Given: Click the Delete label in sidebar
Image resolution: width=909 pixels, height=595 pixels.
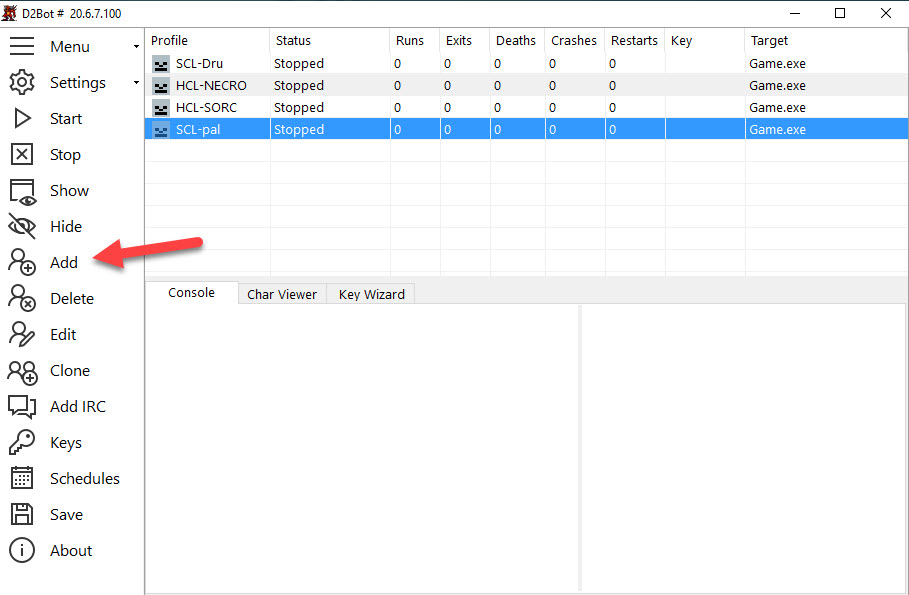Looking at the screenshot, I should [72, 299].
